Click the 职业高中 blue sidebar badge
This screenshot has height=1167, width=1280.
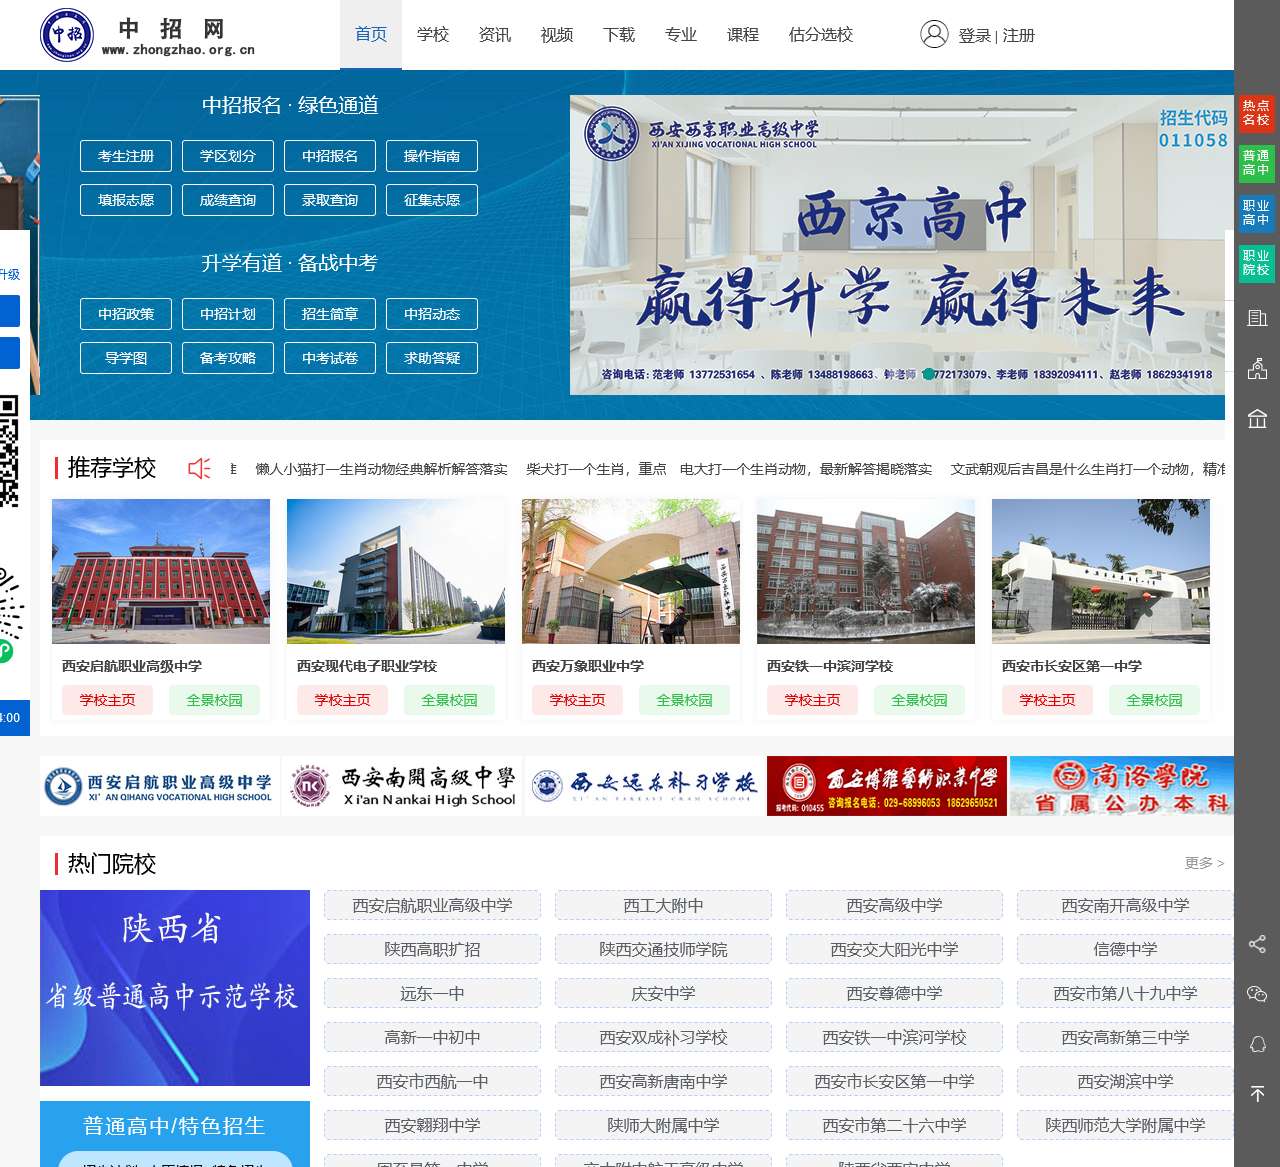point(1256,213)
